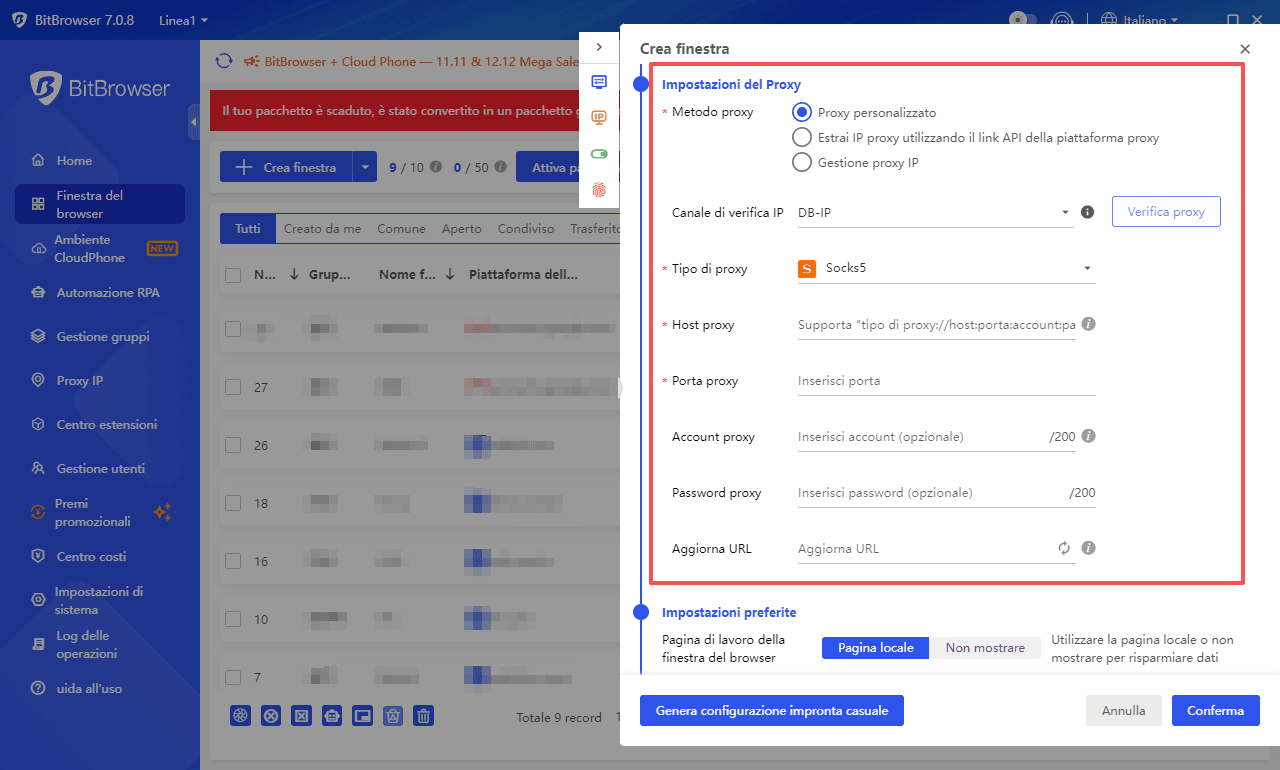This screenshot has height=770, width=1280.
Task: Choose Gestione proxy IP option
Action: [801, 161]
